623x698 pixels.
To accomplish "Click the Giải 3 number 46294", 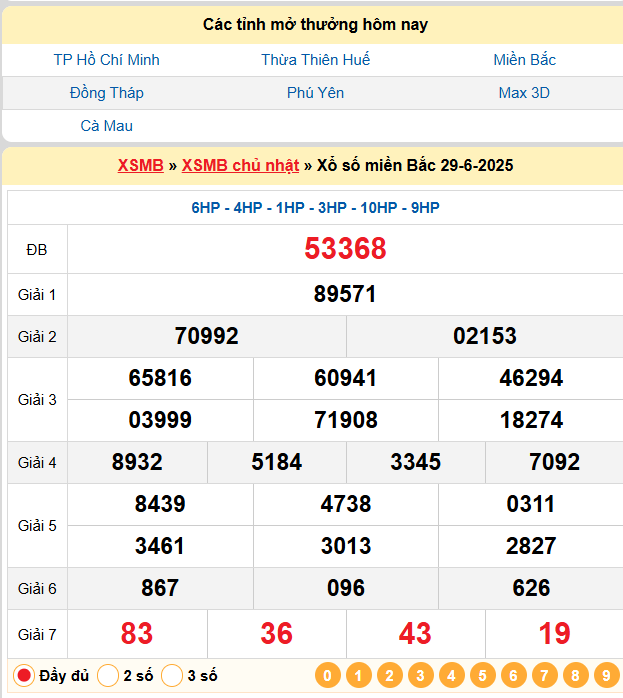I will 531,378.
